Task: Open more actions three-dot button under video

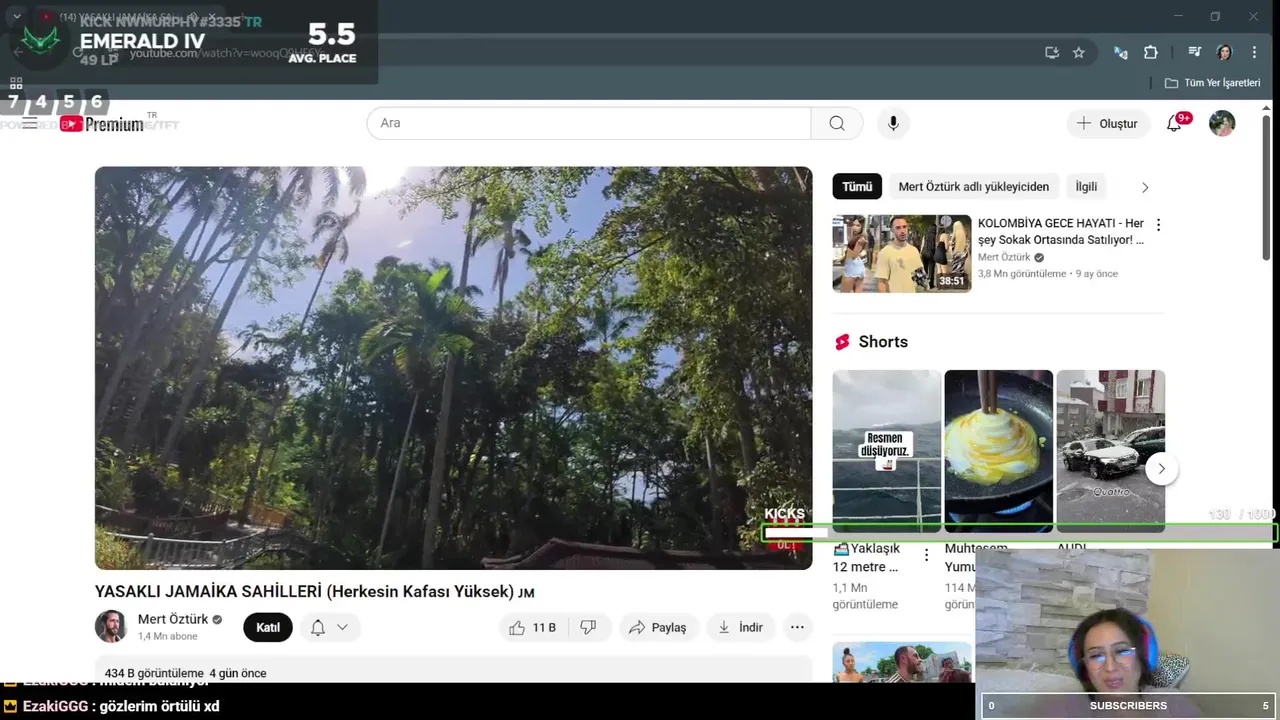Action: pos(797,627)
